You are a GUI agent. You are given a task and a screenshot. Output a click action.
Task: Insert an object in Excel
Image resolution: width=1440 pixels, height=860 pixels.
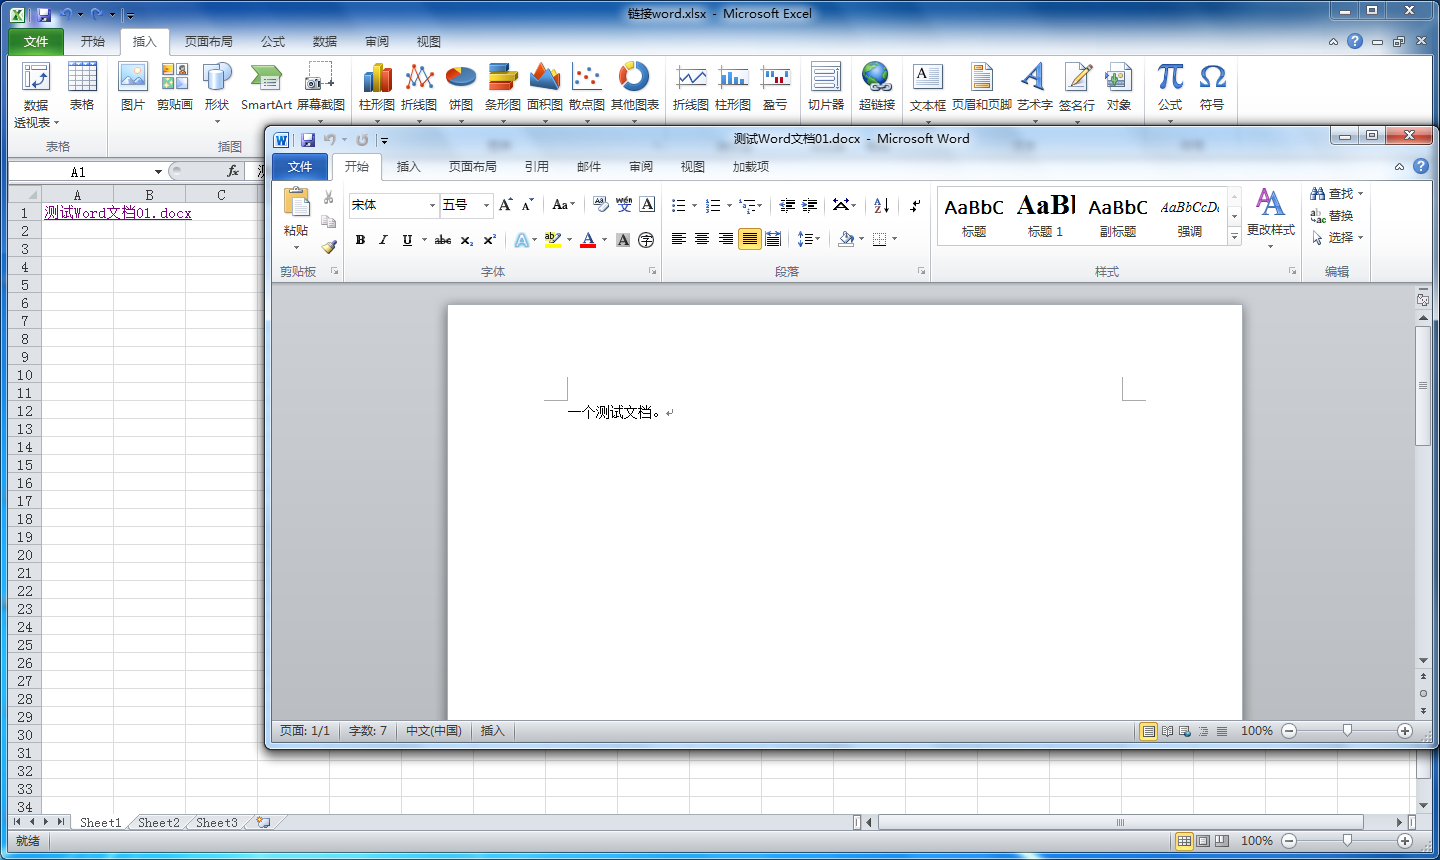[x=1118, y=87]
